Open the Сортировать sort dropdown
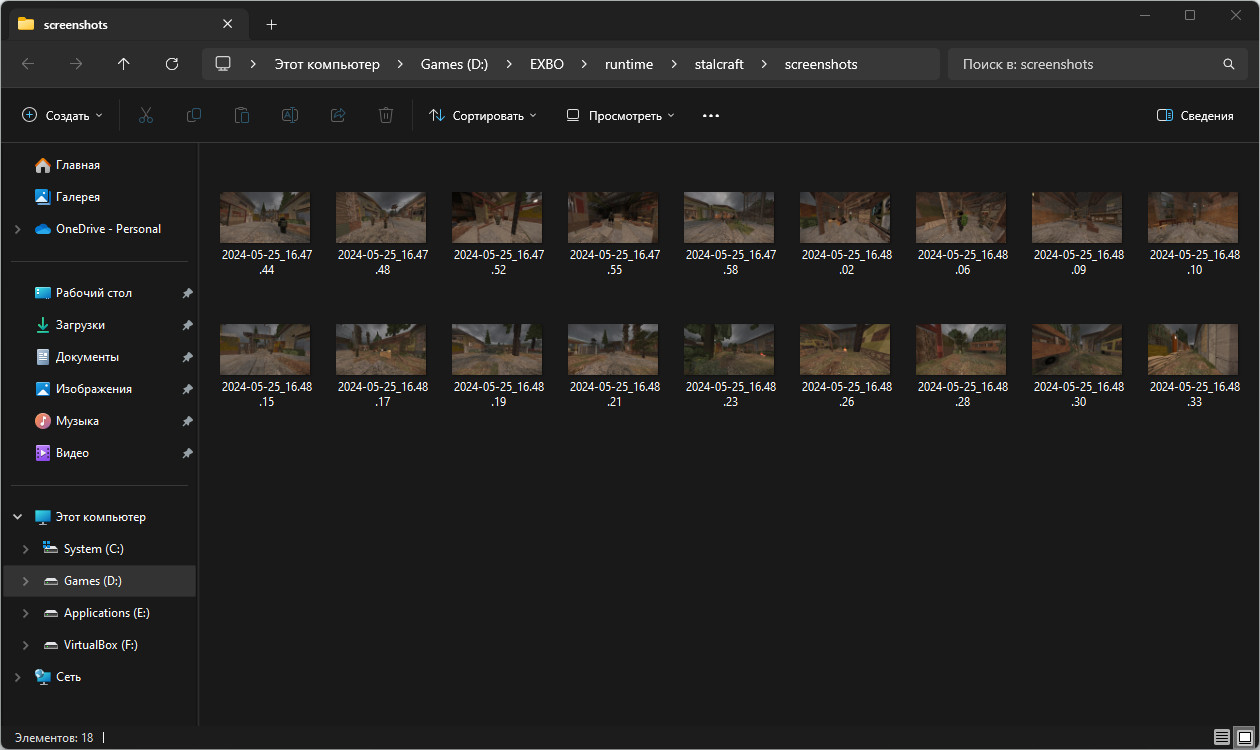1260x750 pixels. pyautogui.click(x=483, y=116)
